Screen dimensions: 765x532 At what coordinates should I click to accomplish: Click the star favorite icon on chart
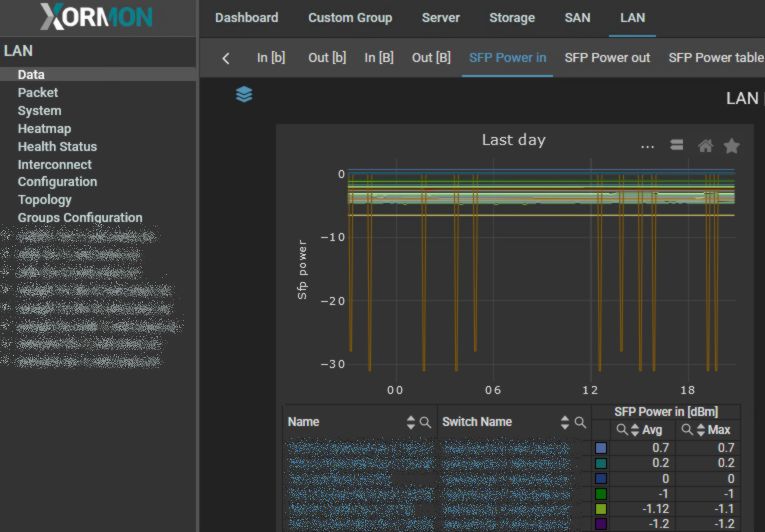click(x=731, y=146)
